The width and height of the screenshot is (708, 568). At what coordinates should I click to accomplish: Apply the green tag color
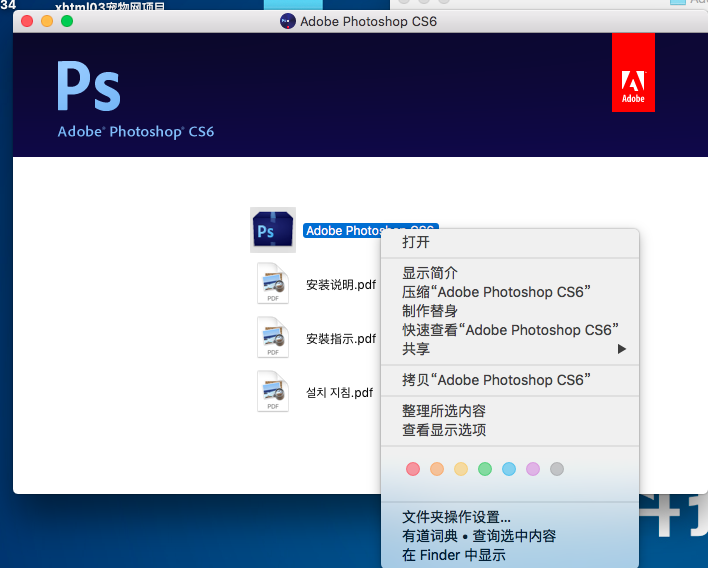tap(485, 469)
